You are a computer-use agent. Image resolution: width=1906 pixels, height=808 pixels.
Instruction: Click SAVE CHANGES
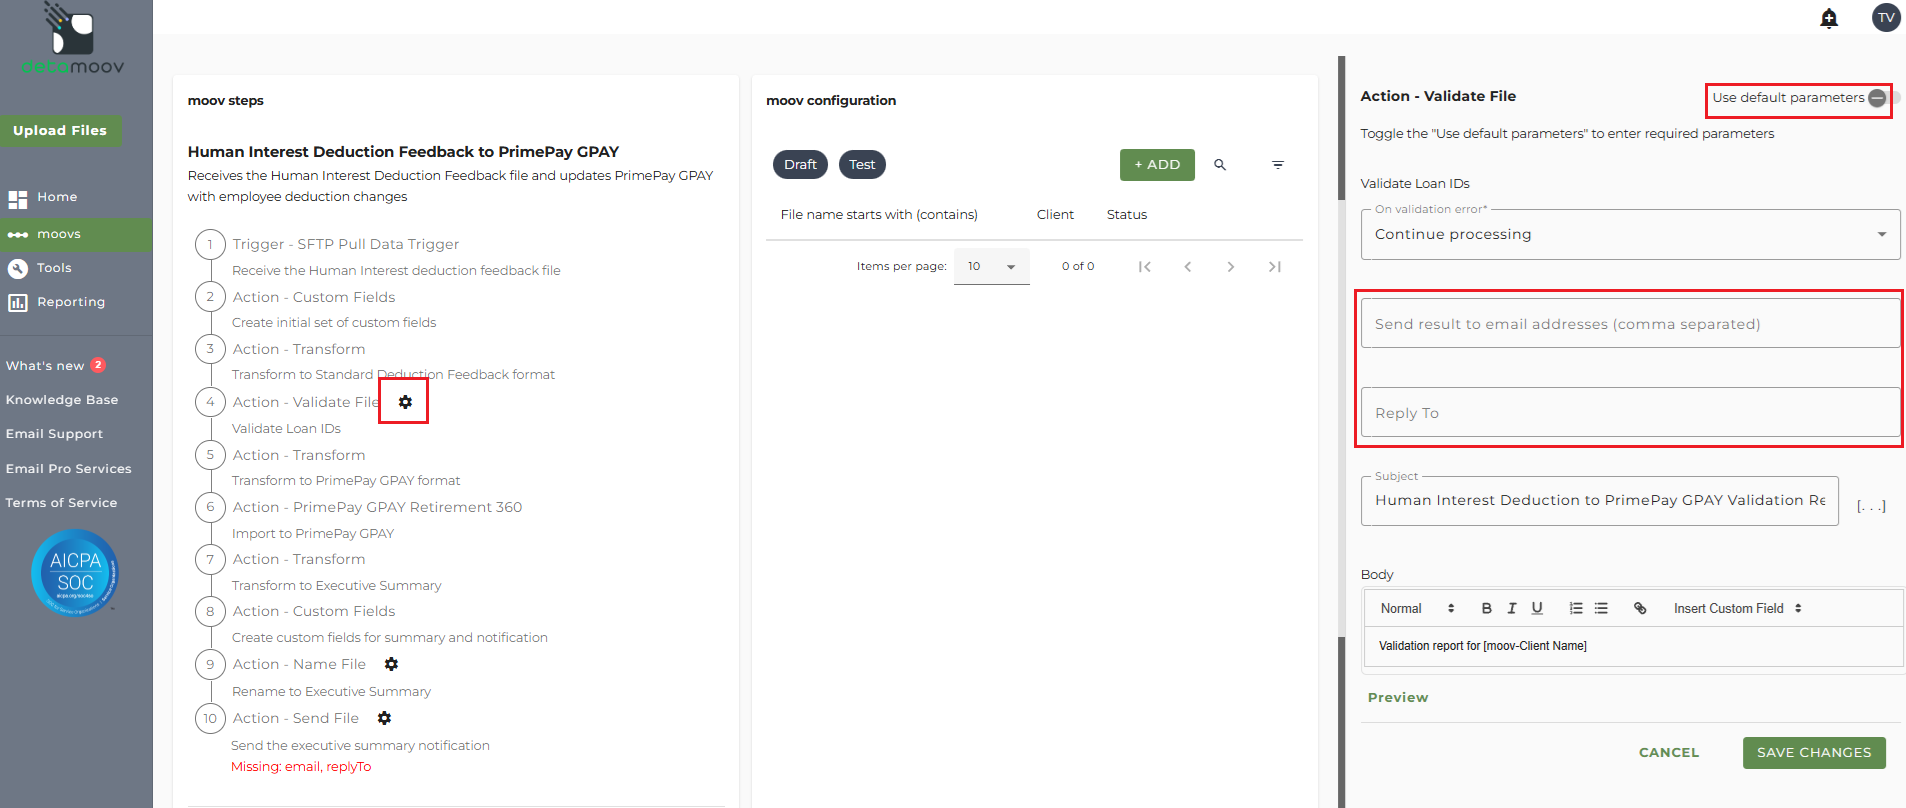pos(1814,753)
